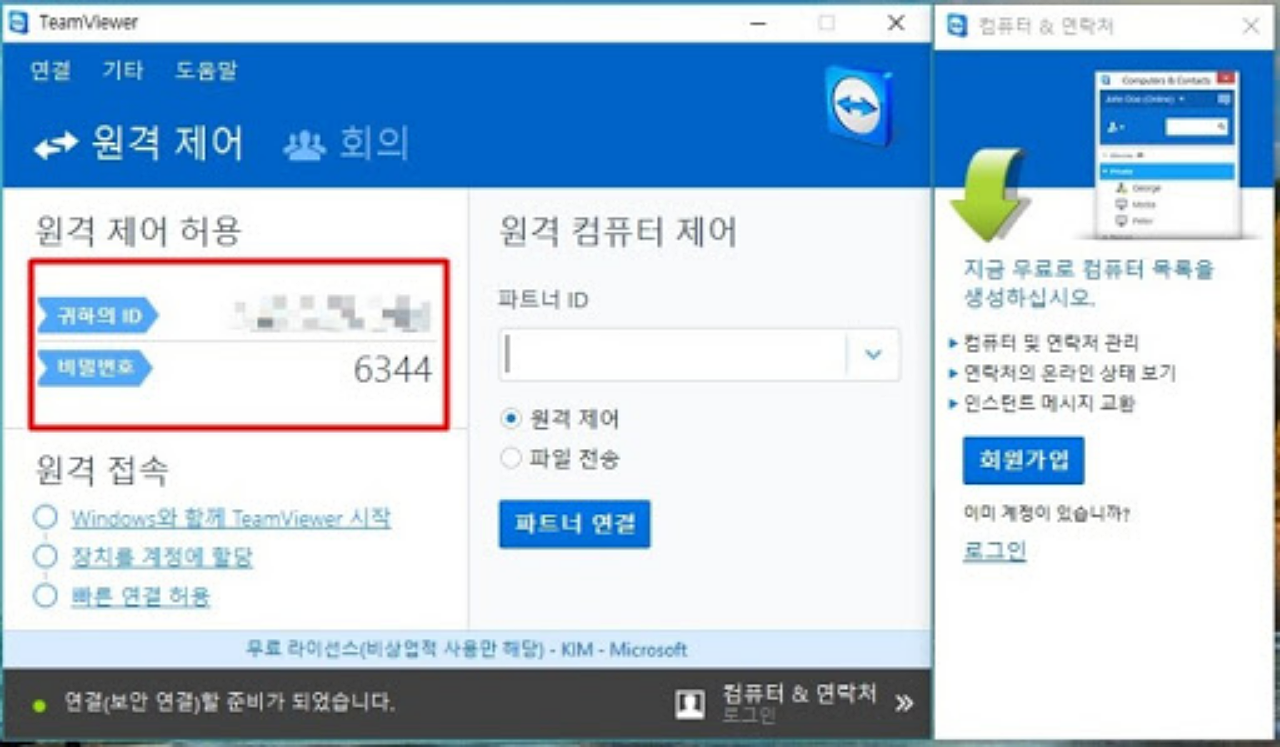Click the green download arrow graphic
The height and width of the screenshot is (747, 1280).
click(989, 194)
